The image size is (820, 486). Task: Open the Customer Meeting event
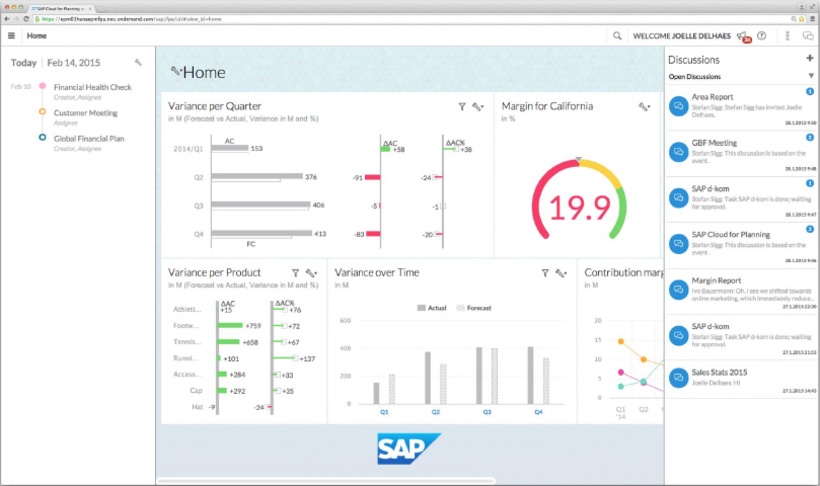point(86,113)
